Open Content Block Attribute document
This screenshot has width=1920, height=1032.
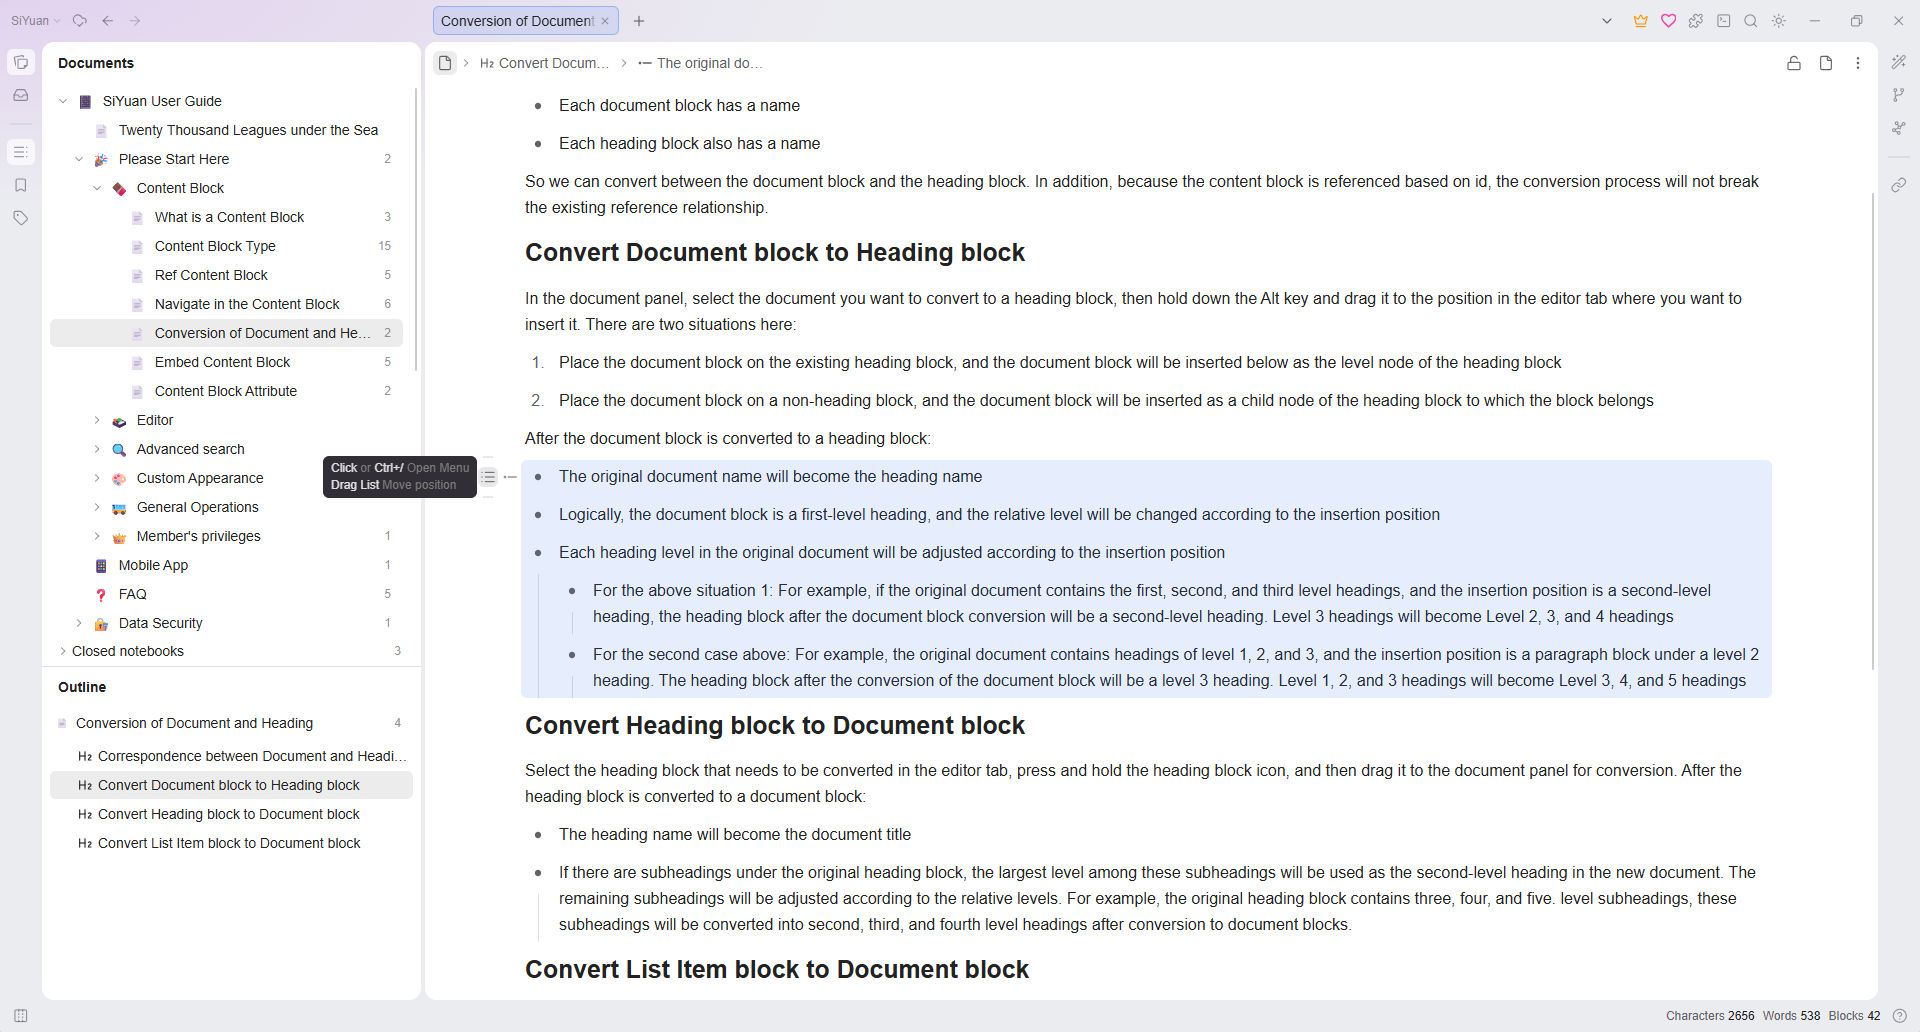226,391
